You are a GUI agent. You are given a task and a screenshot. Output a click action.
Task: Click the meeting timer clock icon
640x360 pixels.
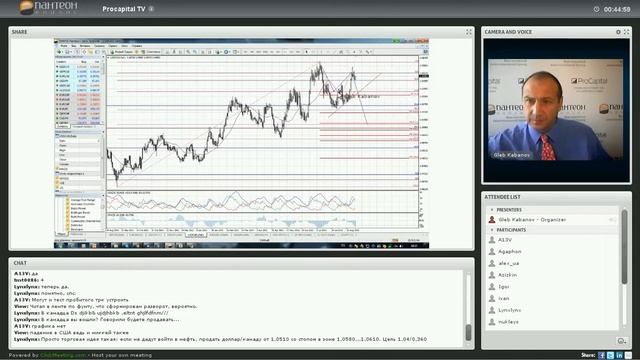point(596,9)
